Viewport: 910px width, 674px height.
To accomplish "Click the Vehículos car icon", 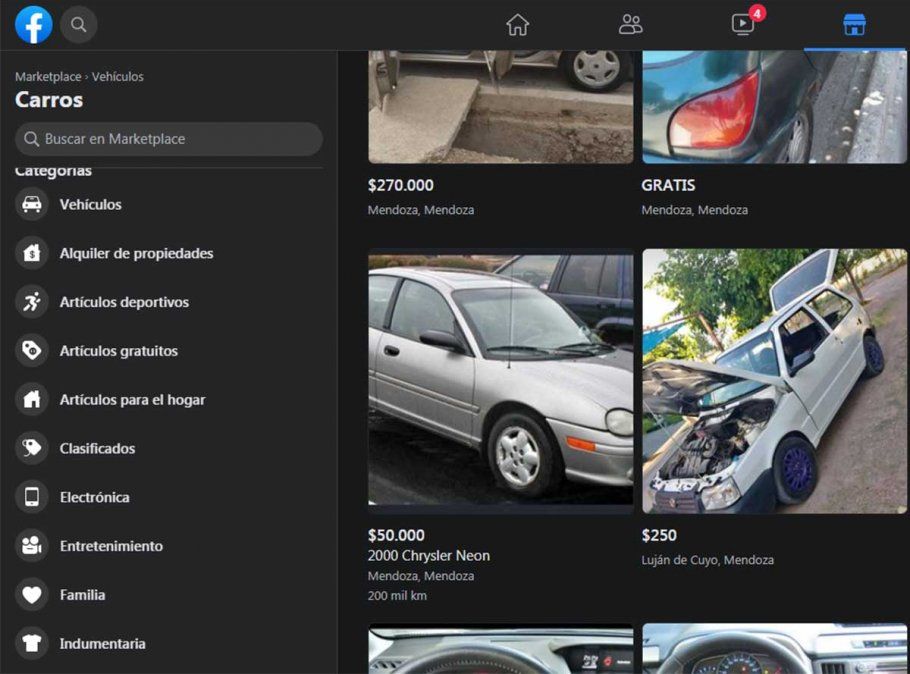I will click(32, 204).
